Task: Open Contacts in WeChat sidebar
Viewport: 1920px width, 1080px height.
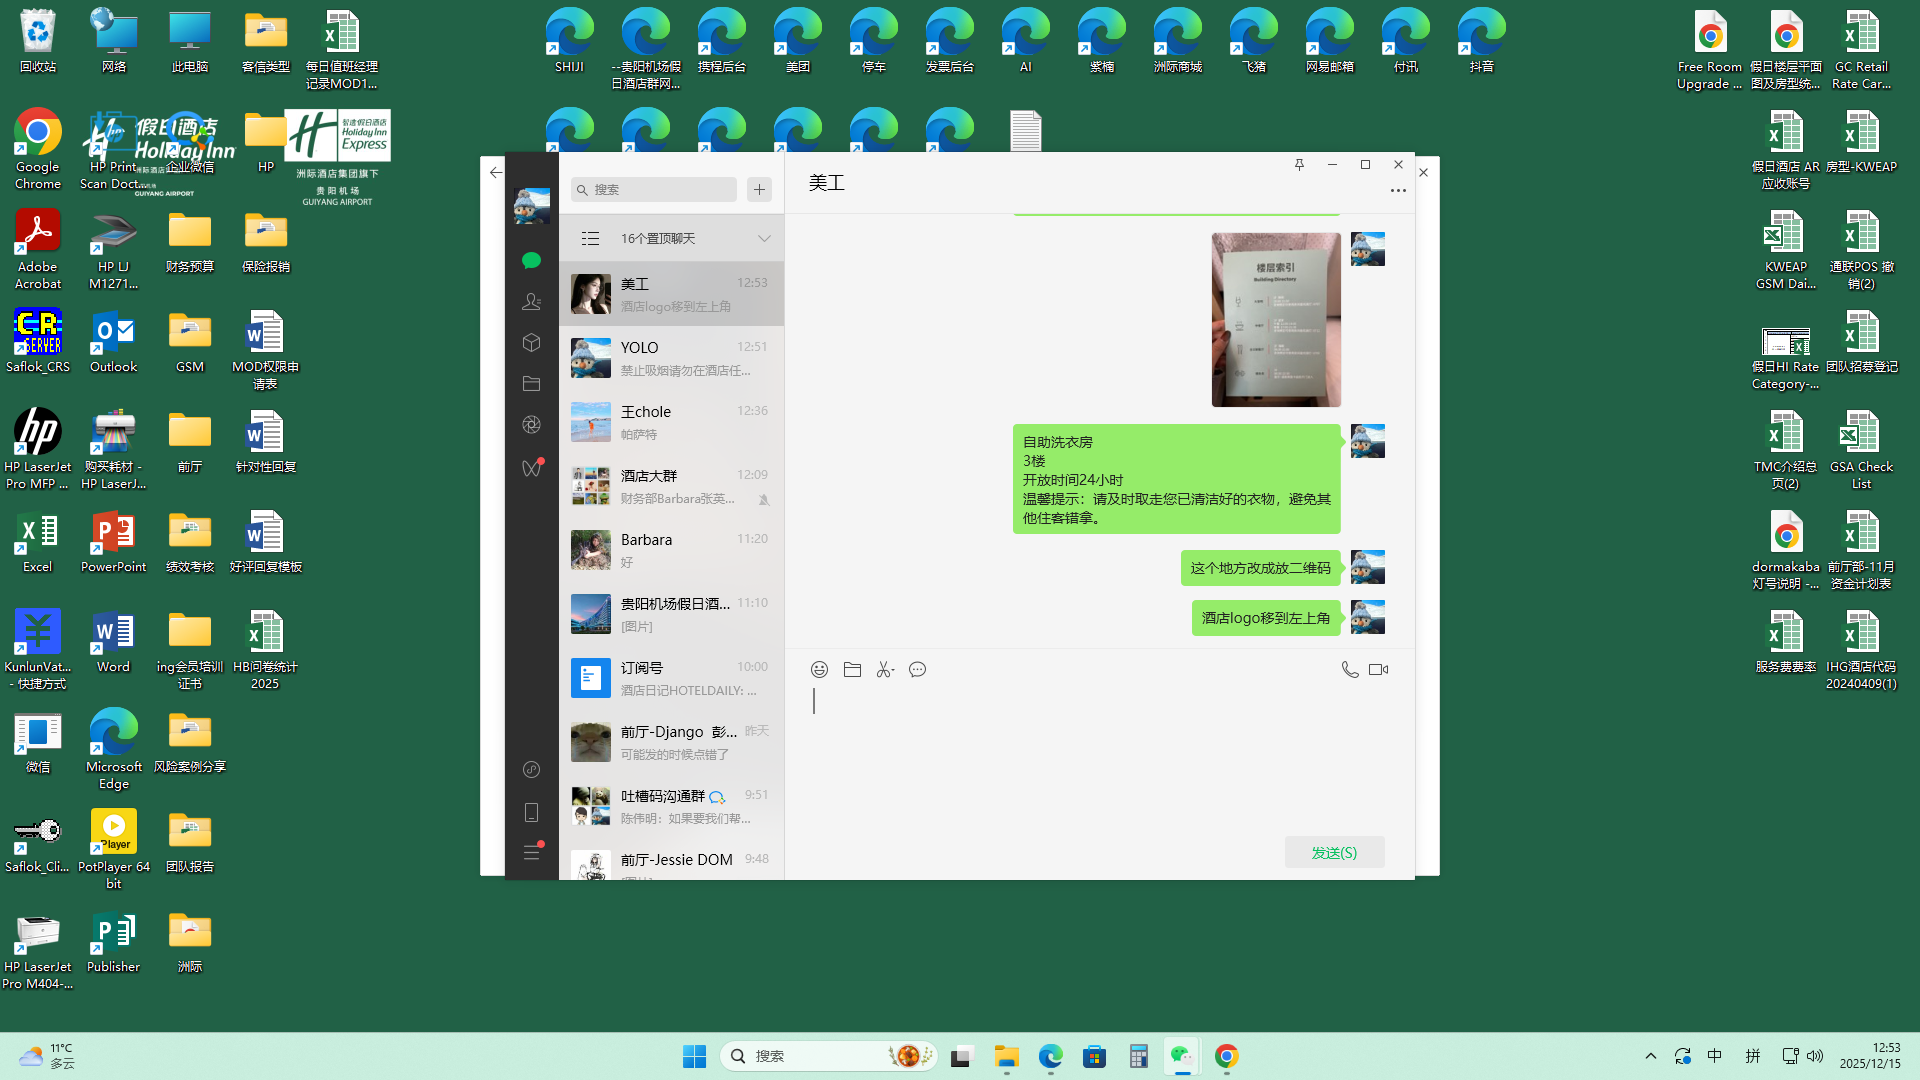Action: 531,301
